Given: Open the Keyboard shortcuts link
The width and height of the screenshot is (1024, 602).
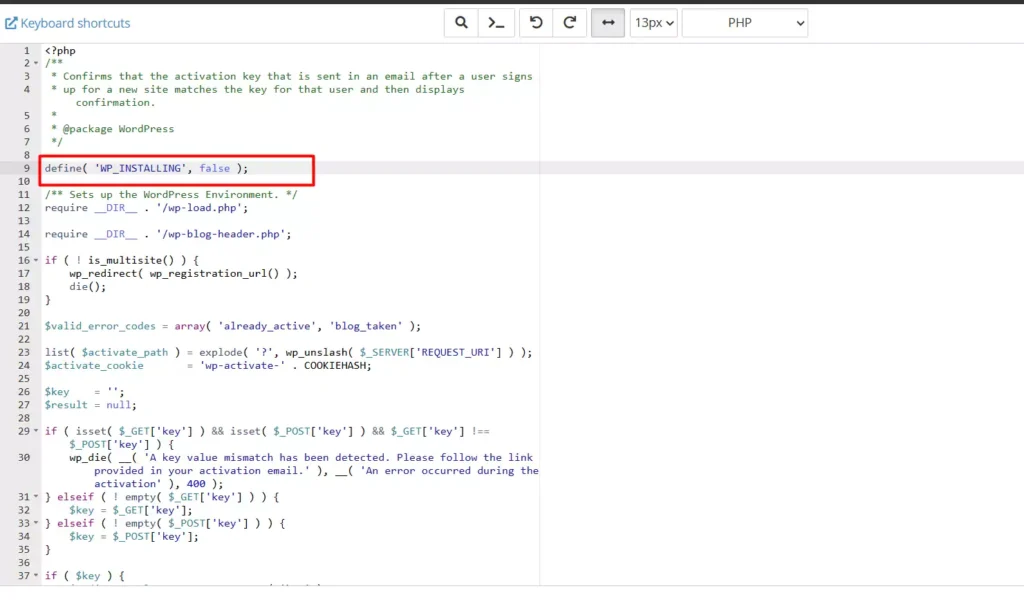Looking at the screenshot, I should coord(68,23).
